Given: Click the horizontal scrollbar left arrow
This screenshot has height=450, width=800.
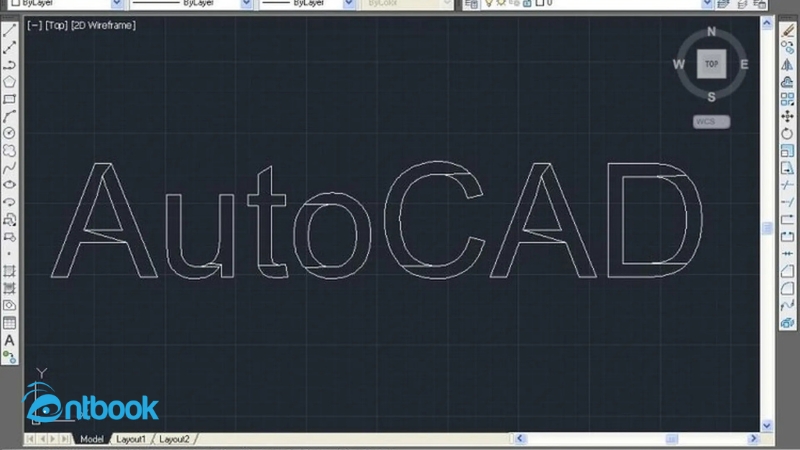Looking at the screenshot, I should pyautogui.click(x=519, y=438).
